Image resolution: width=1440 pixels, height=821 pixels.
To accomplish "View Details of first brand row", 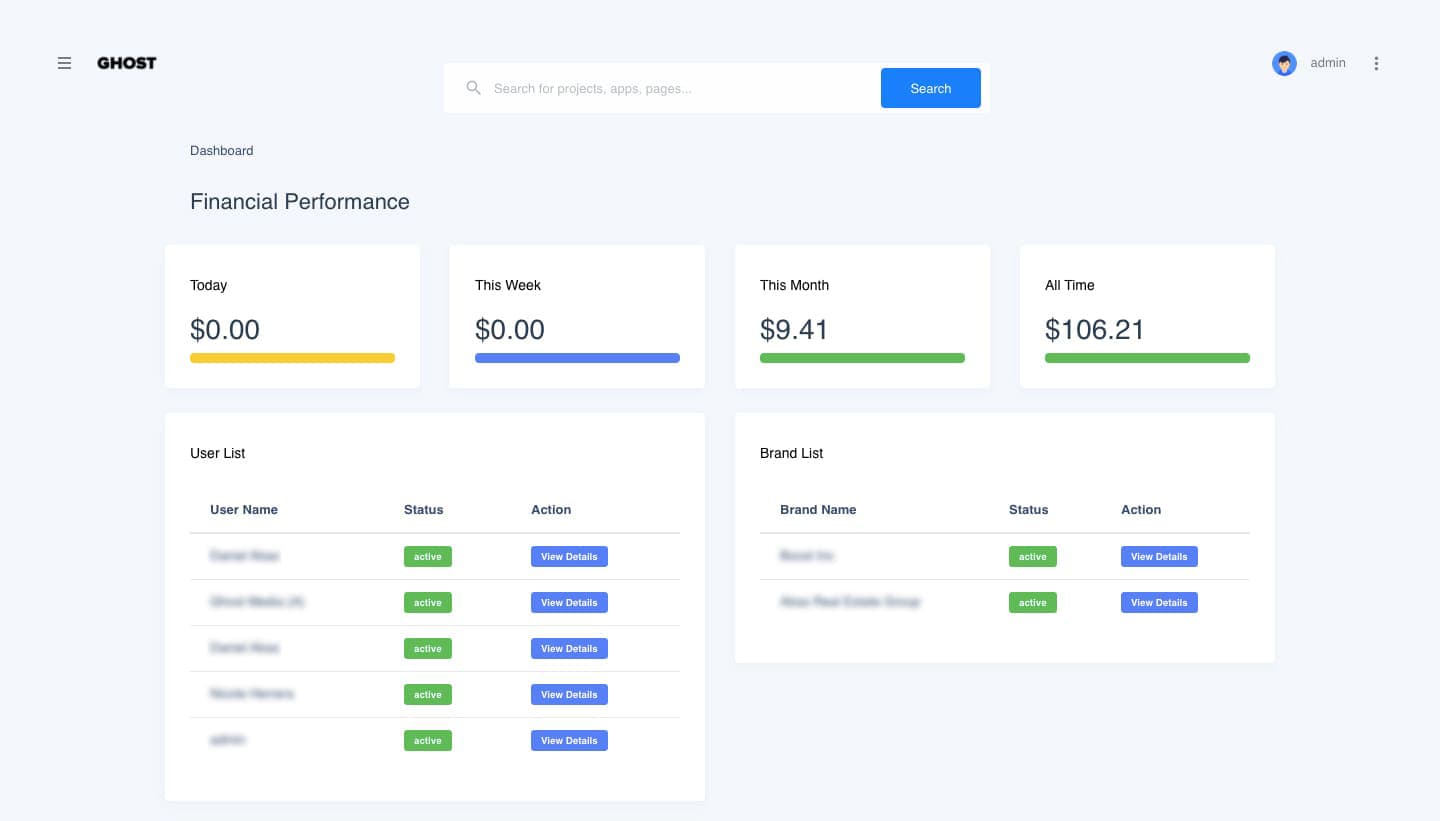I will pos(1159,557).
